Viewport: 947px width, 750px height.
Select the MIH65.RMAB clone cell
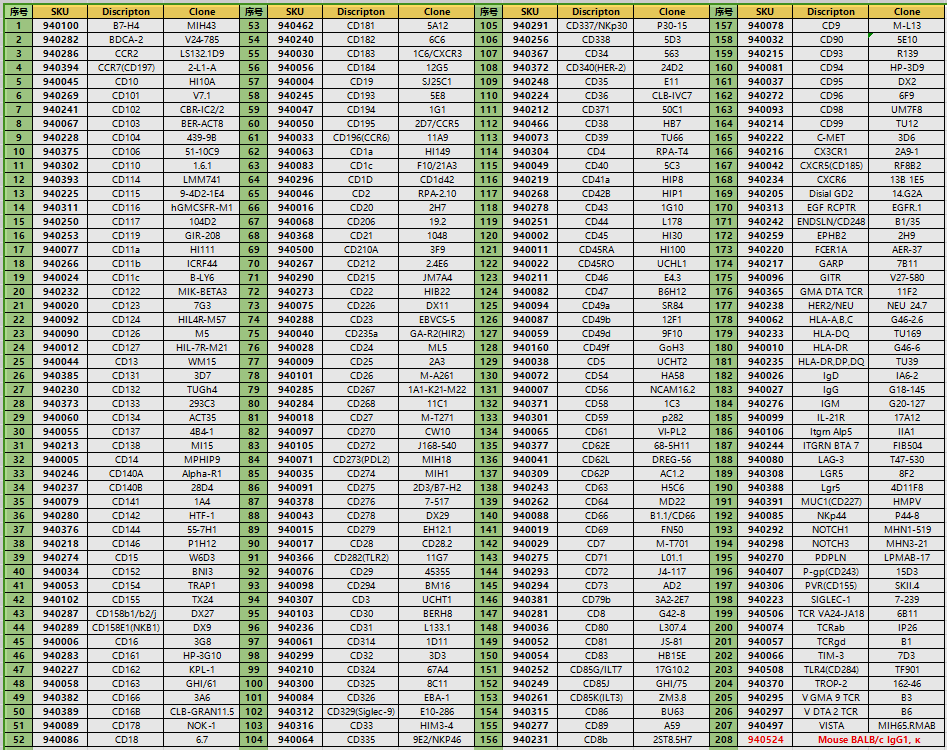tap(906, 727)
